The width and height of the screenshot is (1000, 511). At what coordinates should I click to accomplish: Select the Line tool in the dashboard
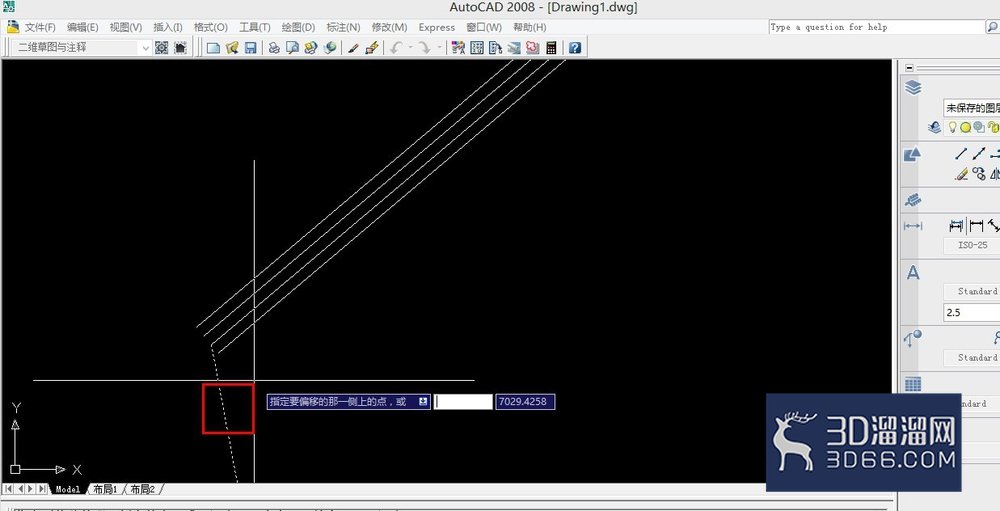[961, 153]
